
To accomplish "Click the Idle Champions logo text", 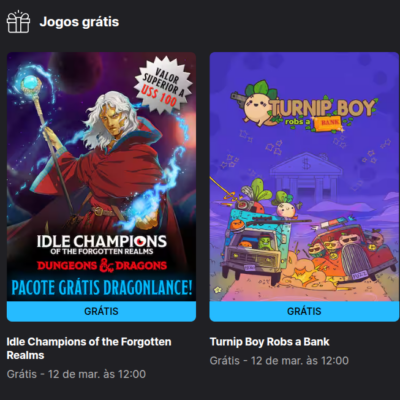I will coord(102,245).
